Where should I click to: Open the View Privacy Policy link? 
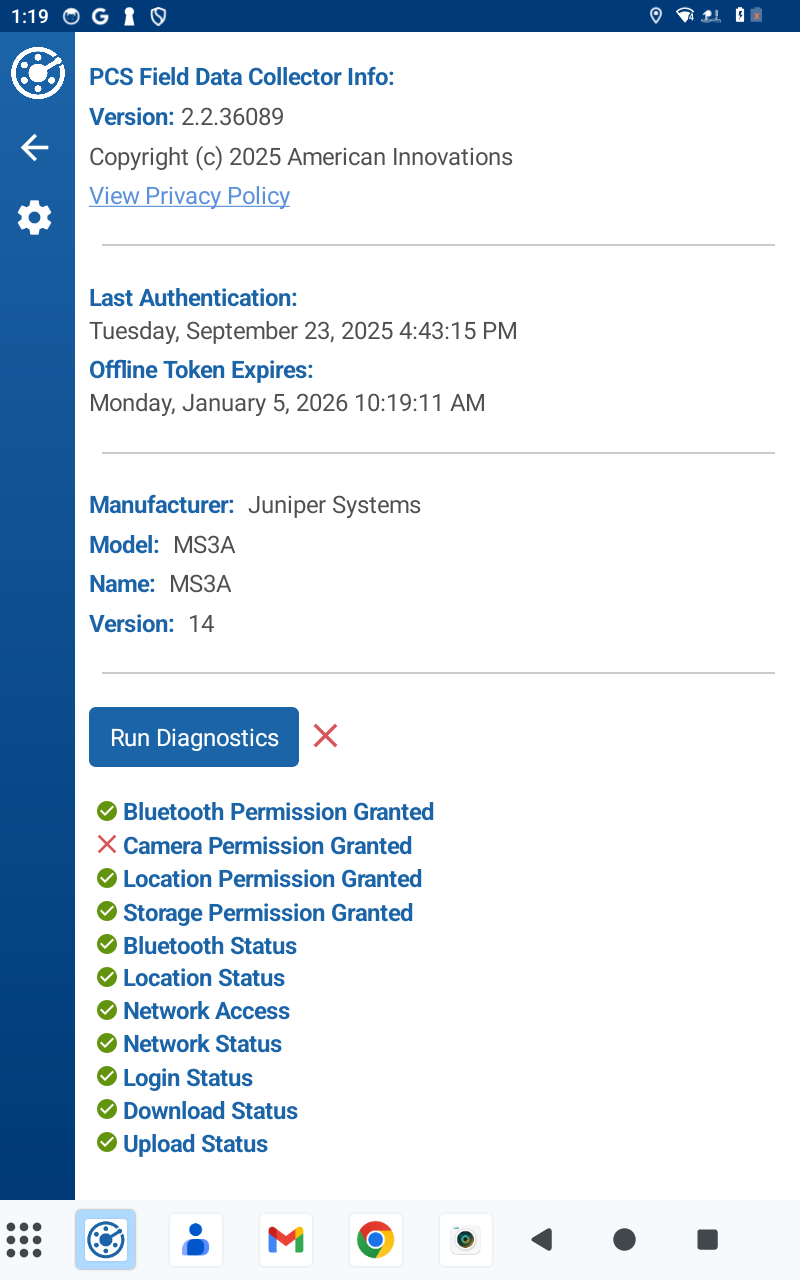click(x=190, y=196)
